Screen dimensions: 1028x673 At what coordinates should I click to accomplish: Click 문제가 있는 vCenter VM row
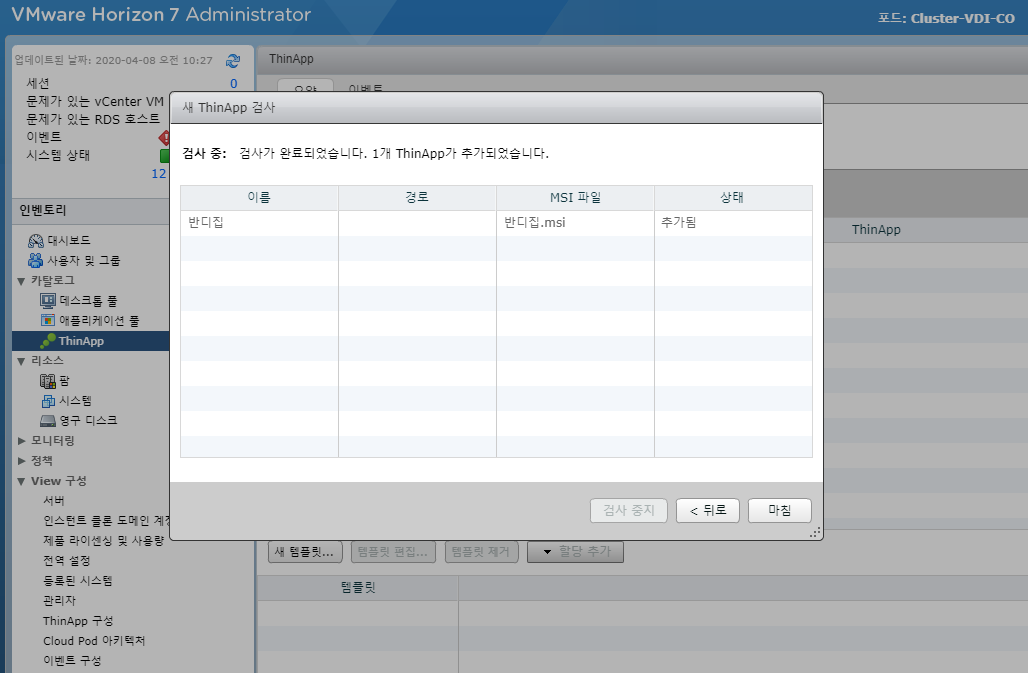point(94,102)
